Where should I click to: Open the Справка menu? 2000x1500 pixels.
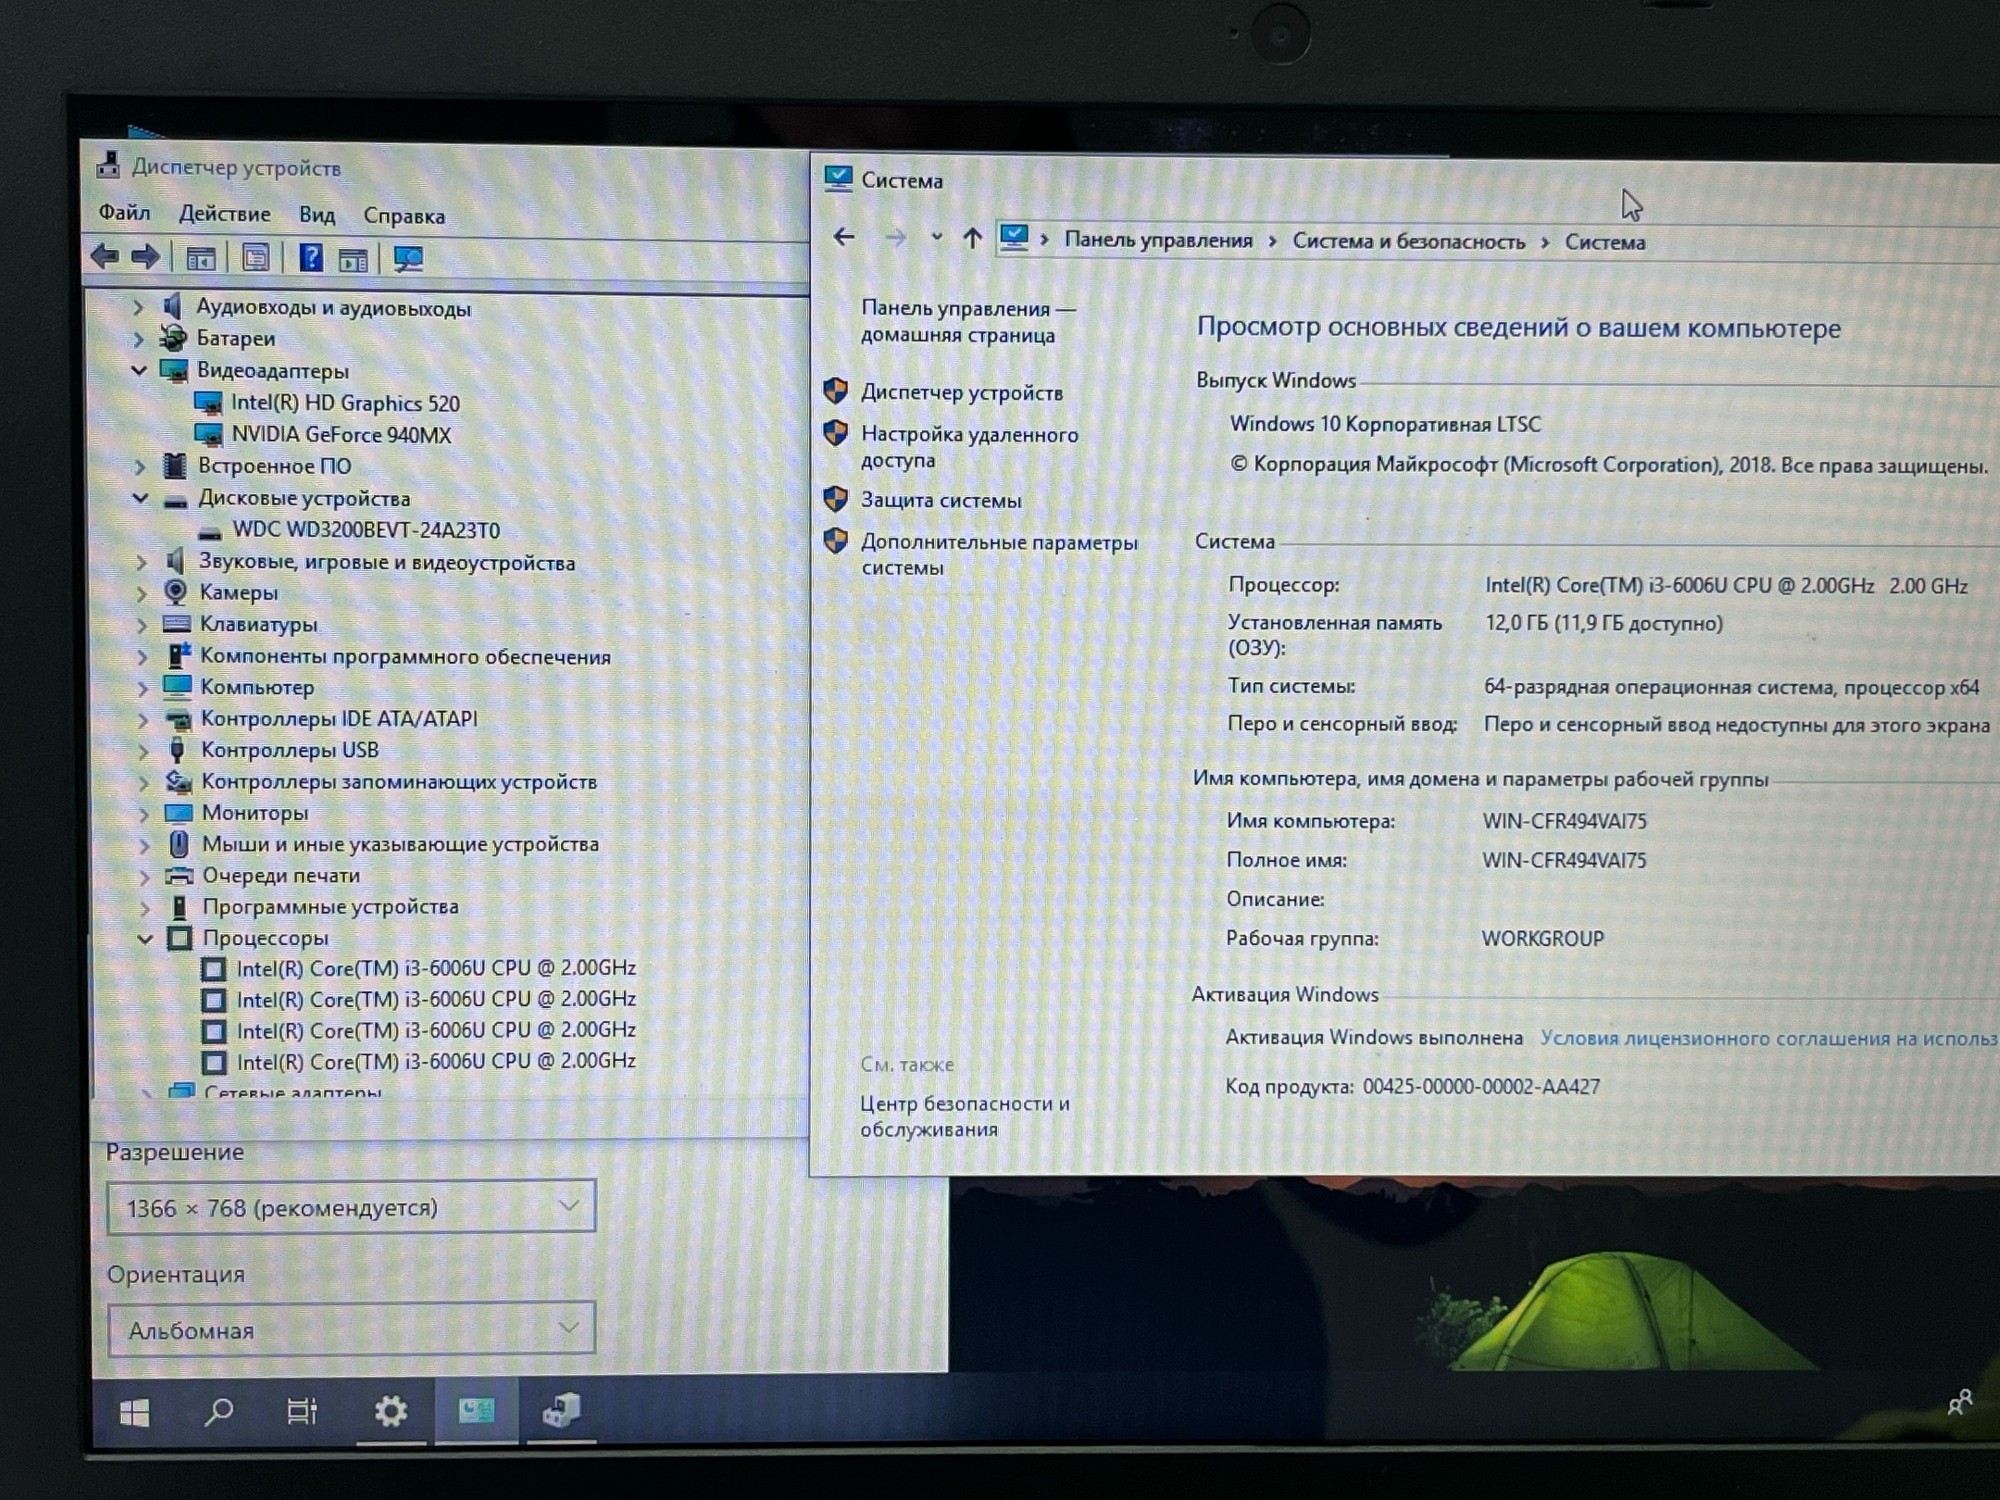[404, 216]
